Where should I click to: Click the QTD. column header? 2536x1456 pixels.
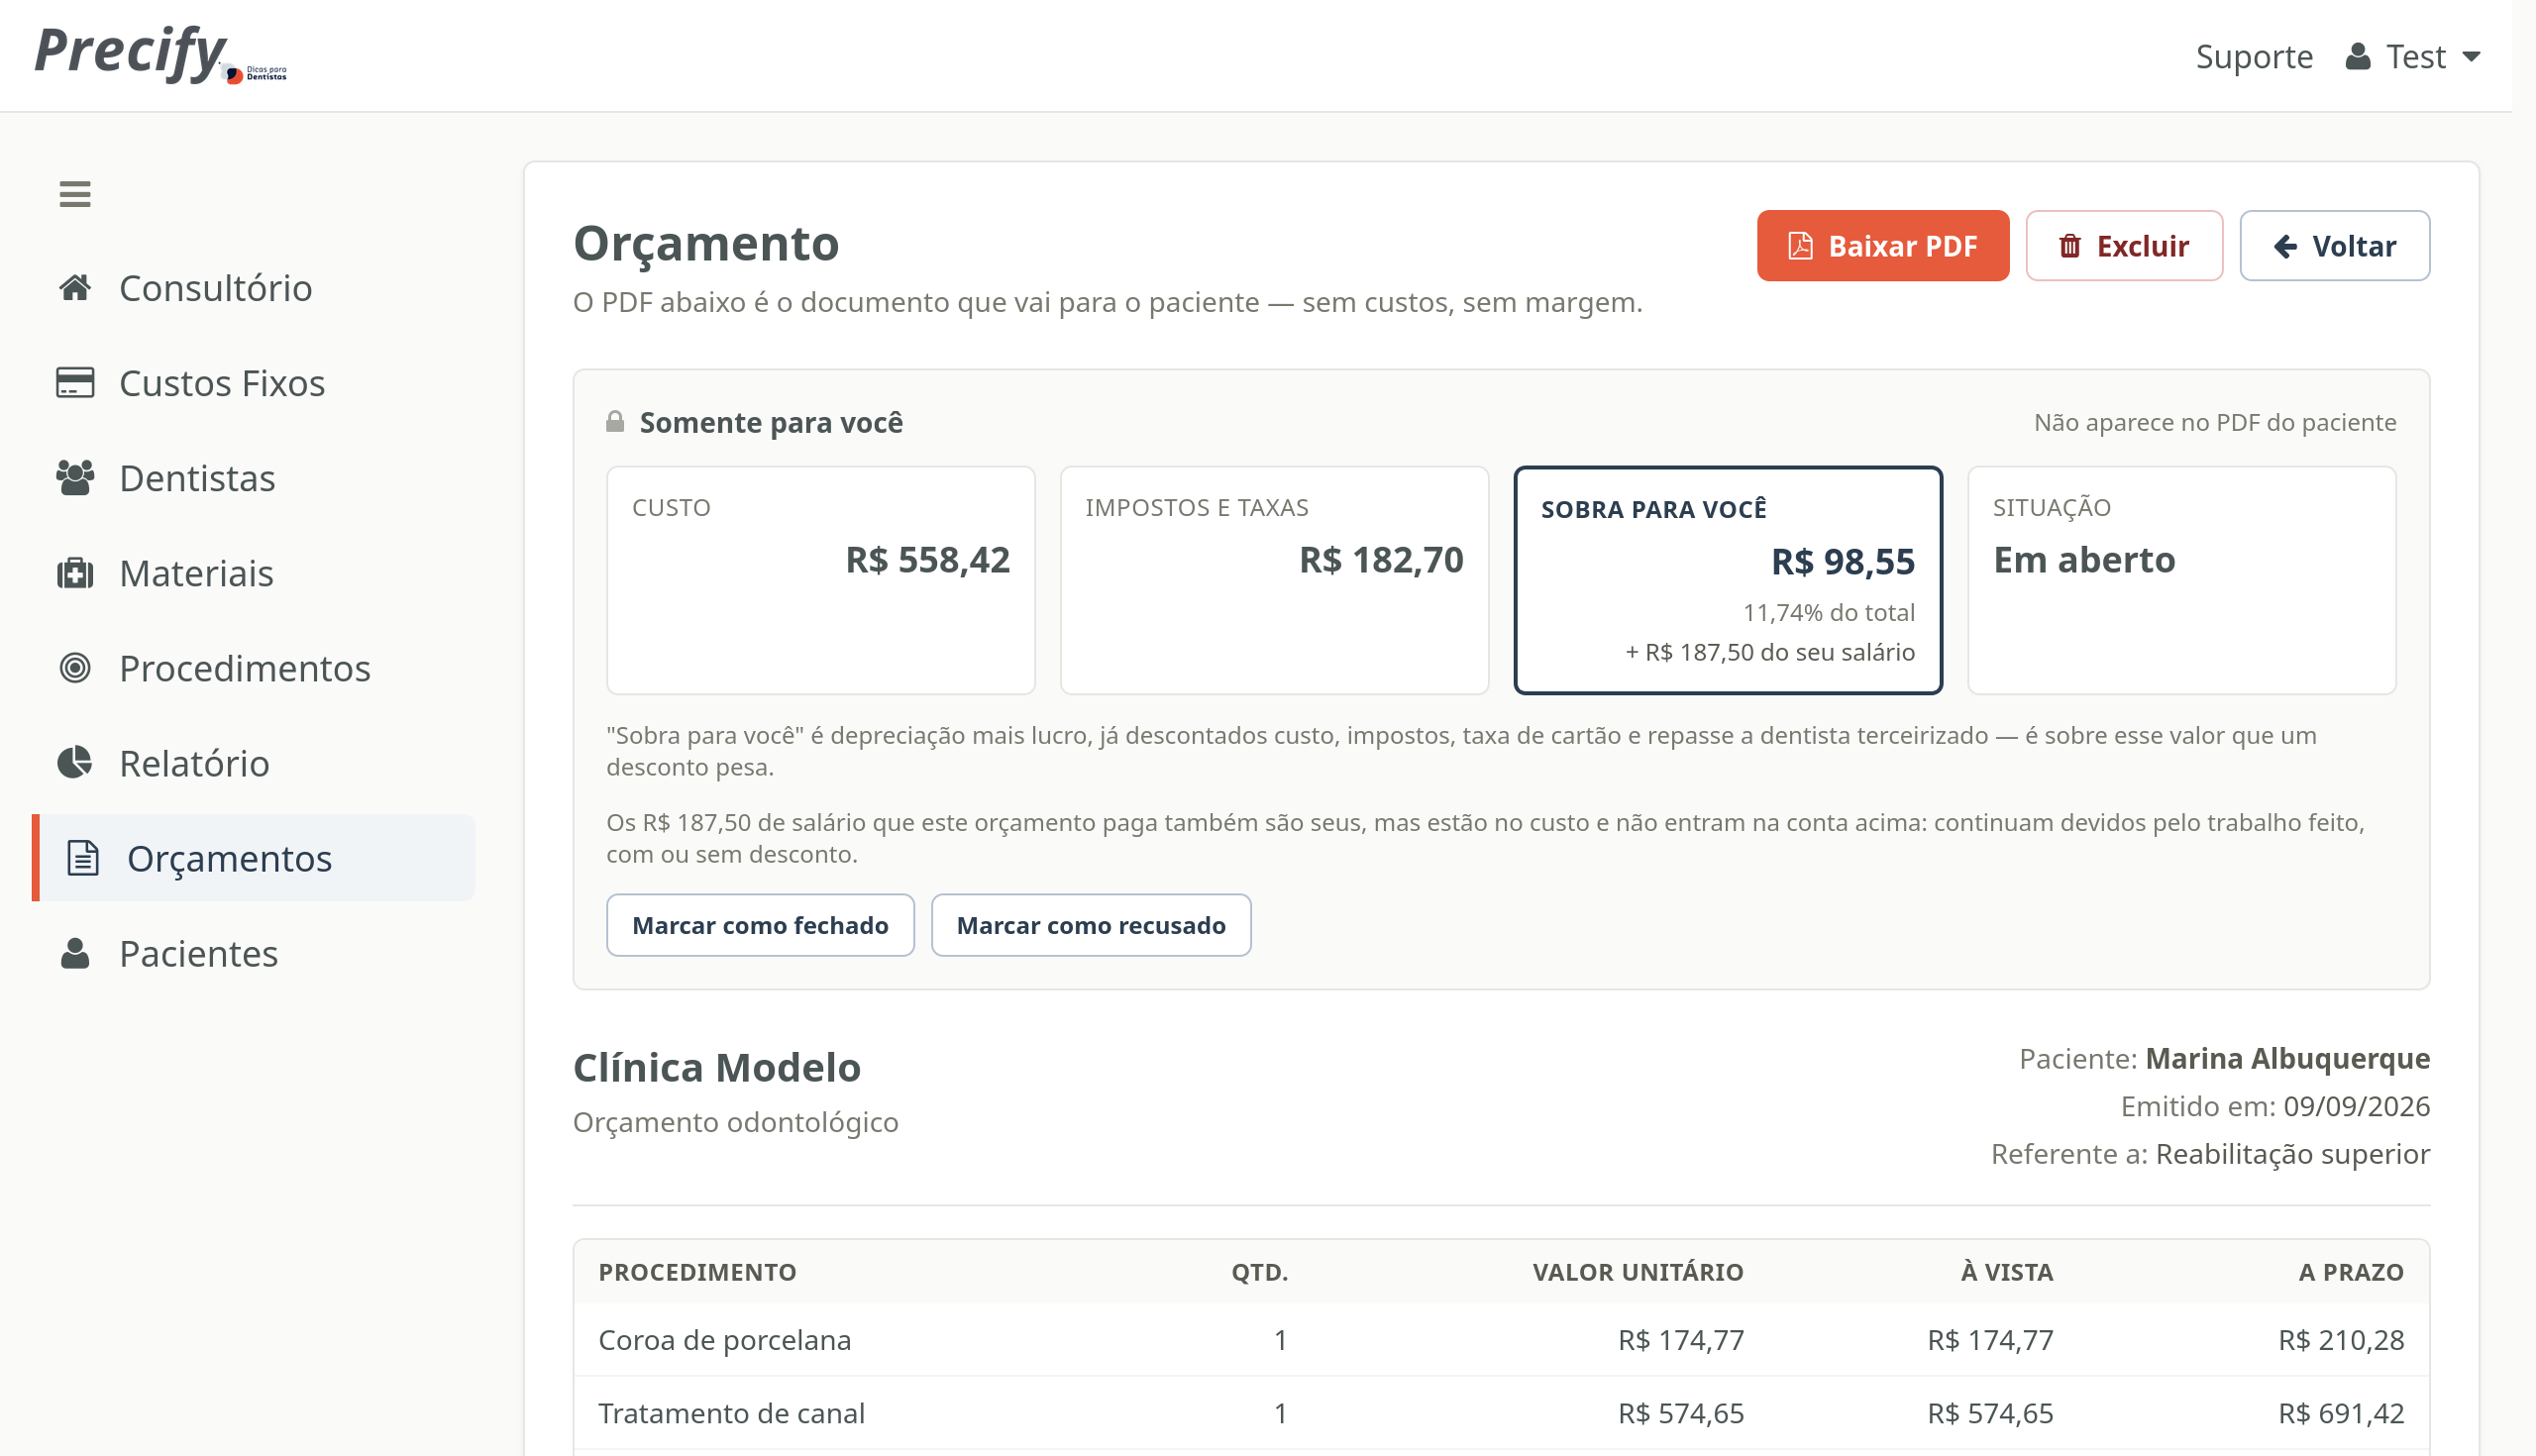pyautogui.click(x=1260, y=1272)
